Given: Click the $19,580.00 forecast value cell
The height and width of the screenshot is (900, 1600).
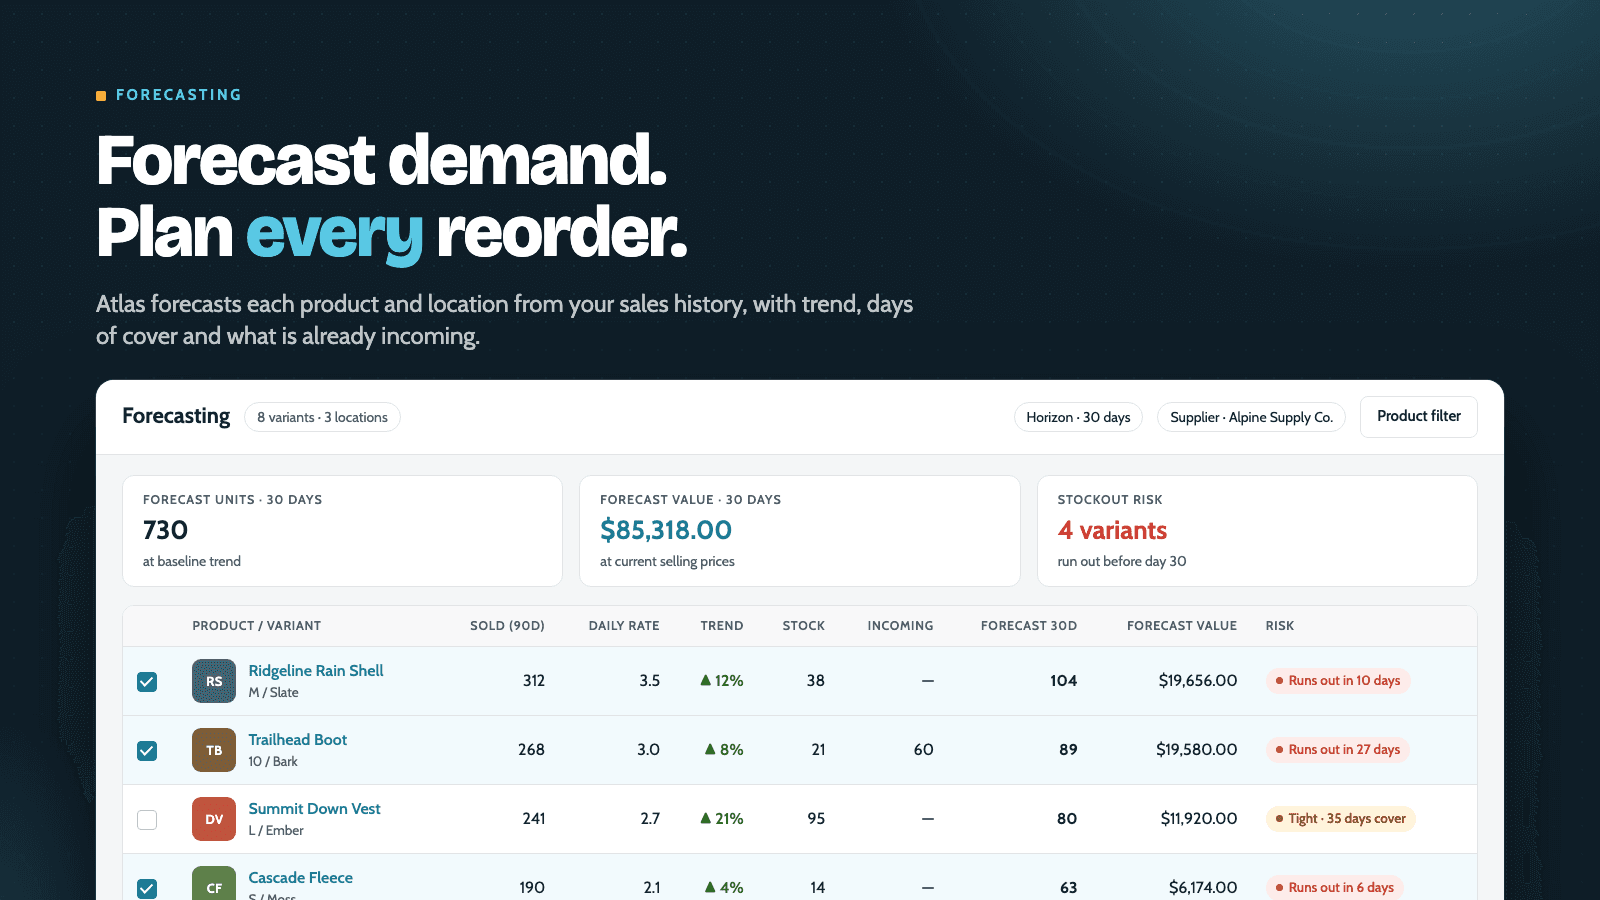Looking at the screenshot, I should coord(1197,750).
